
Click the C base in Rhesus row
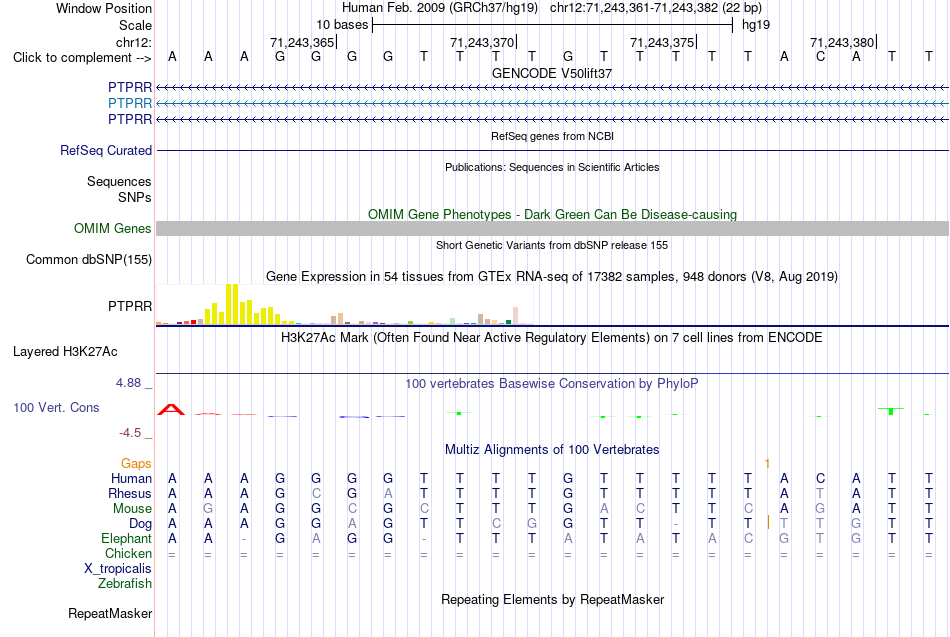point(316,493)
